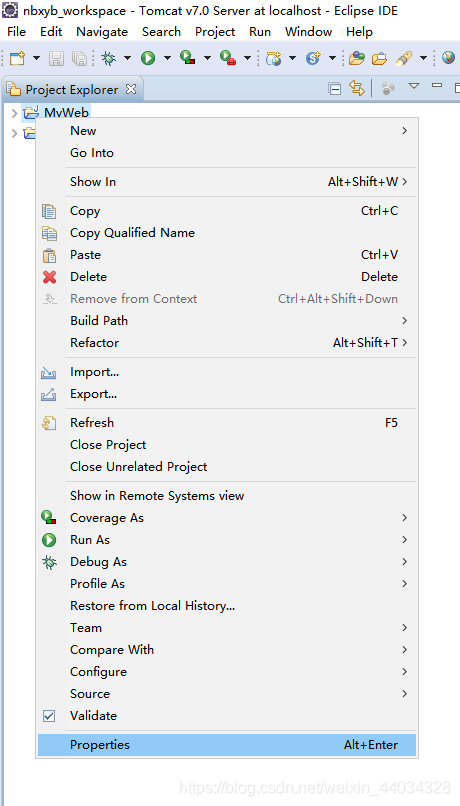
Task: Click the New Dynamic Web Project toolbar icon
Action: click(x=273, y=58)
